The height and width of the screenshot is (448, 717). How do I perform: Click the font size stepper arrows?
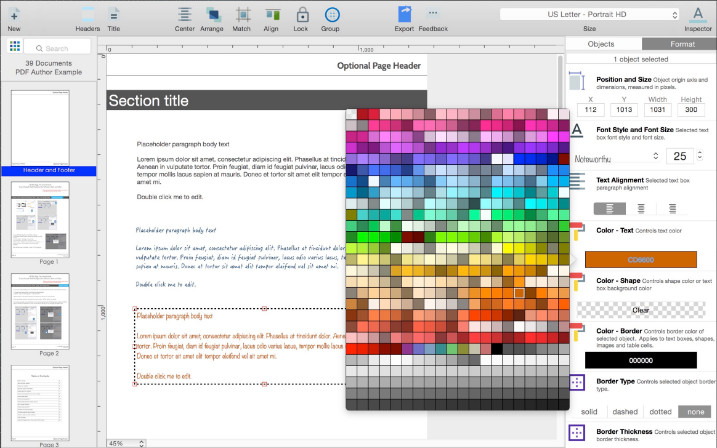pos(700,155)
